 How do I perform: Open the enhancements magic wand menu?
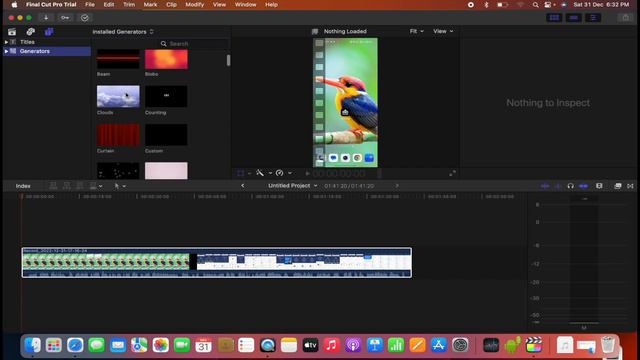(264, 173)
